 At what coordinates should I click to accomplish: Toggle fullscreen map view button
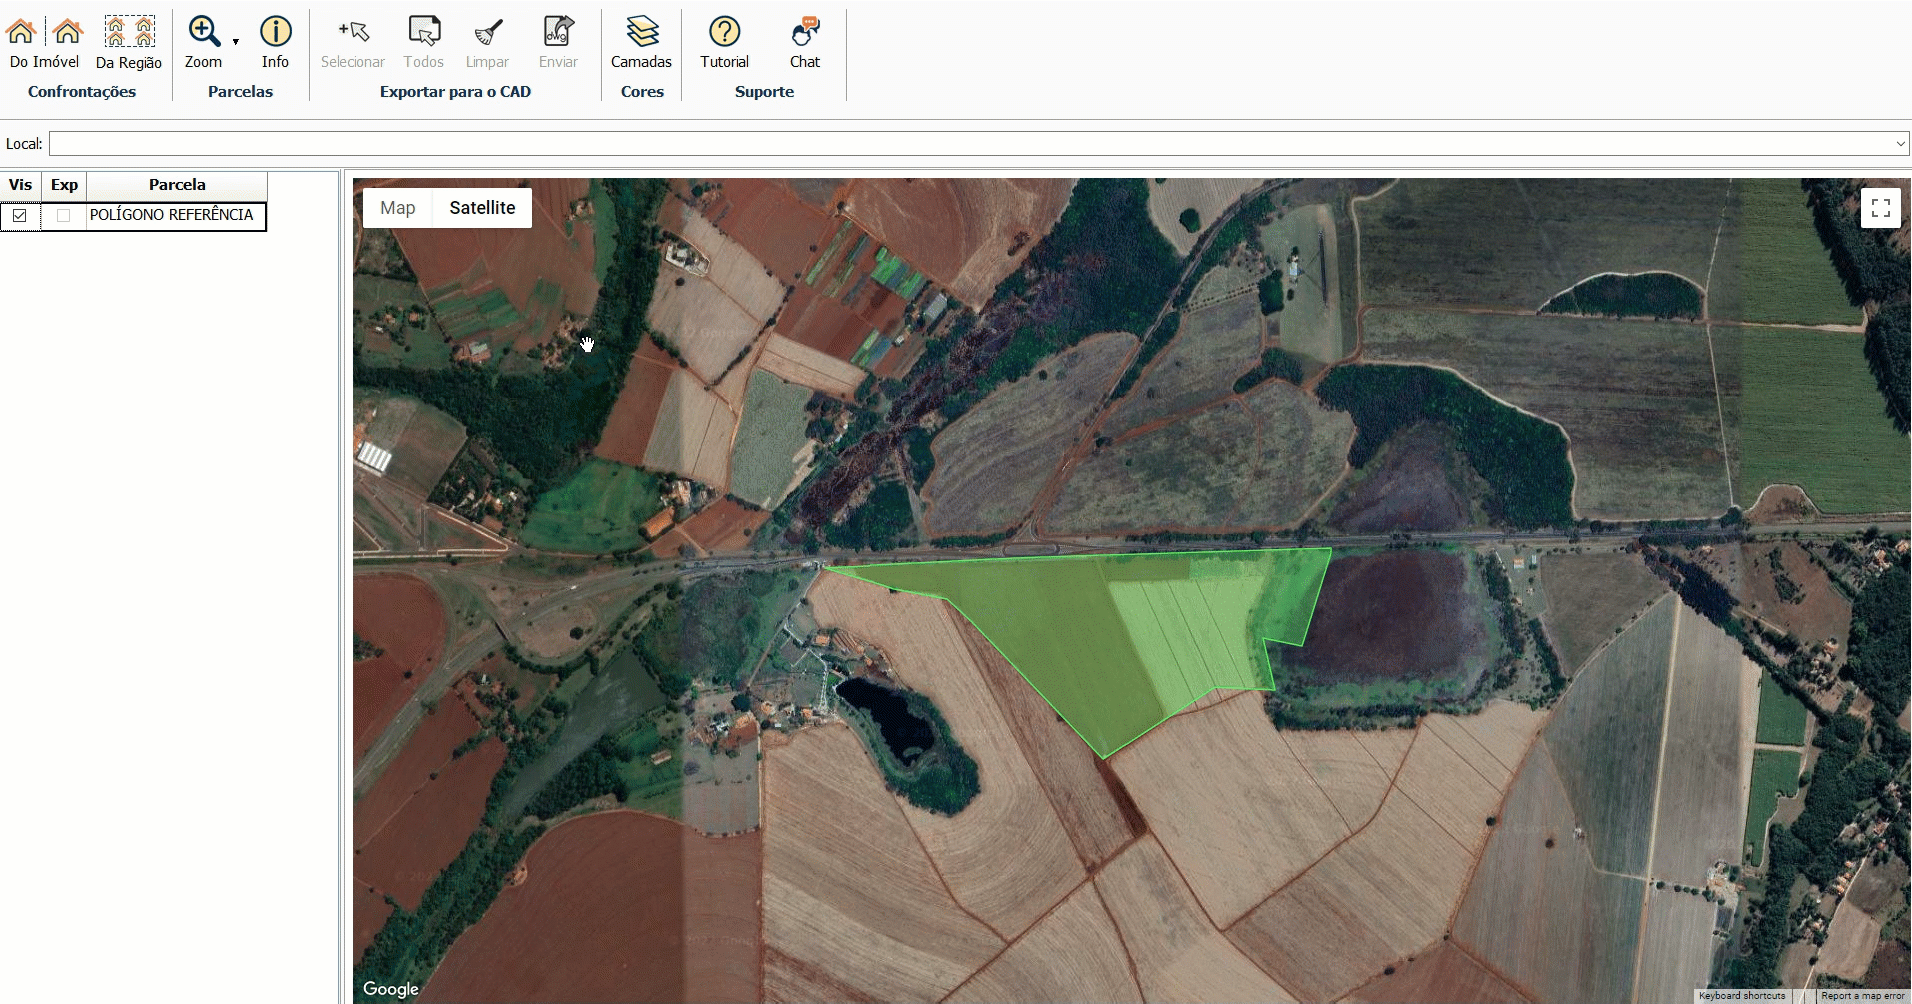pos(1880,208)
